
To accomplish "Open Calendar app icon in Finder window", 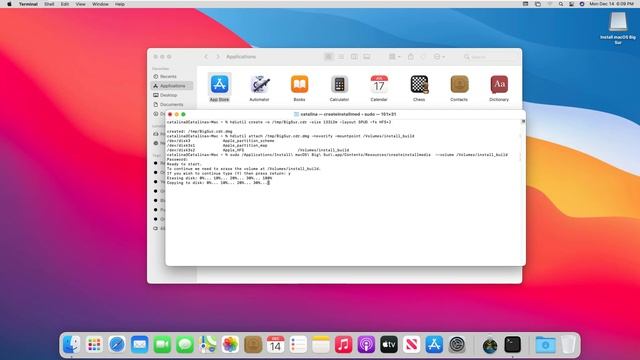I will tap(379, 84).
